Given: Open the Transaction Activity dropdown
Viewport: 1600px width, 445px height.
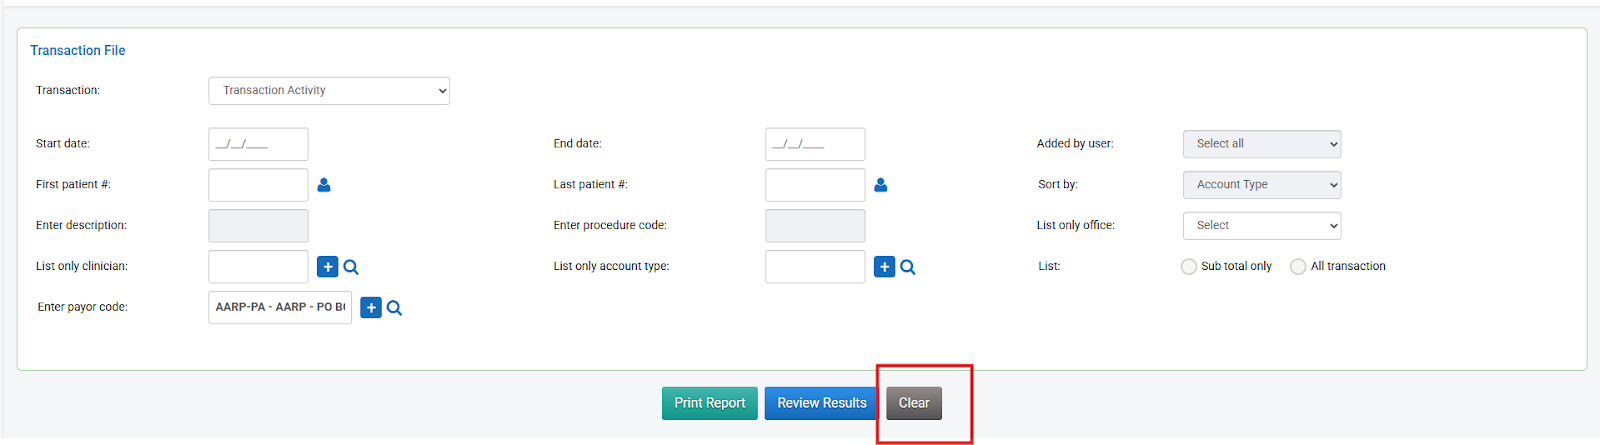Looking at the screenshot, I should pyautogui.click(x=329, y=91).
